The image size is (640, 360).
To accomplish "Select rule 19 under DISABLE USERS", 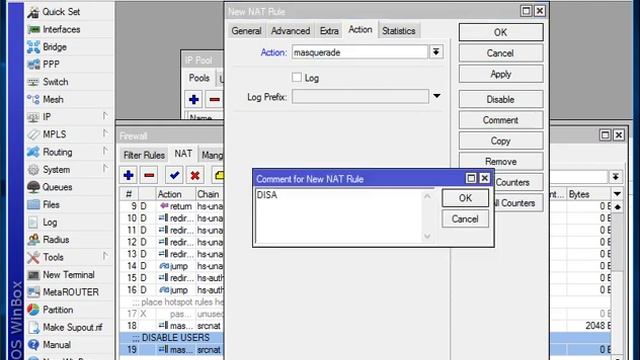I will 171,350.
